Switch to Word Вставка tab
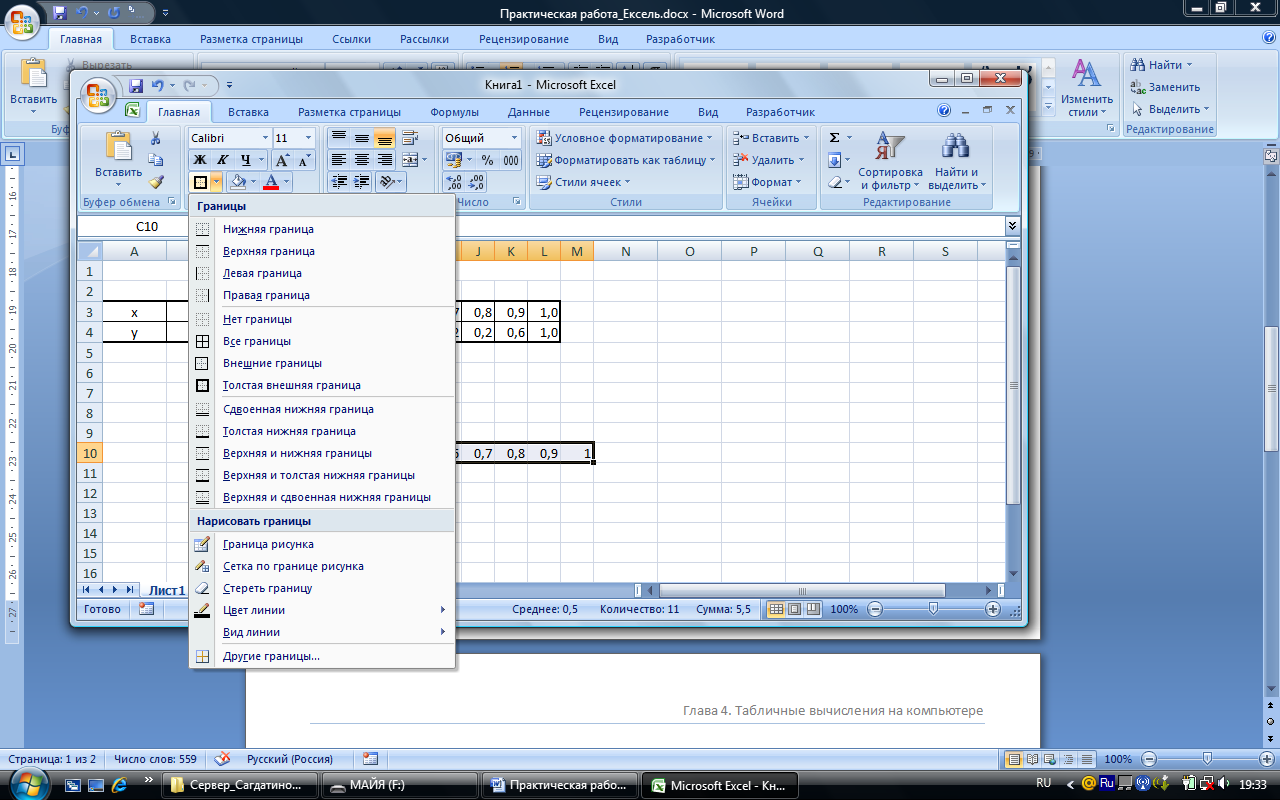Viewport: 1280px width, 800px height. point(150,39)
